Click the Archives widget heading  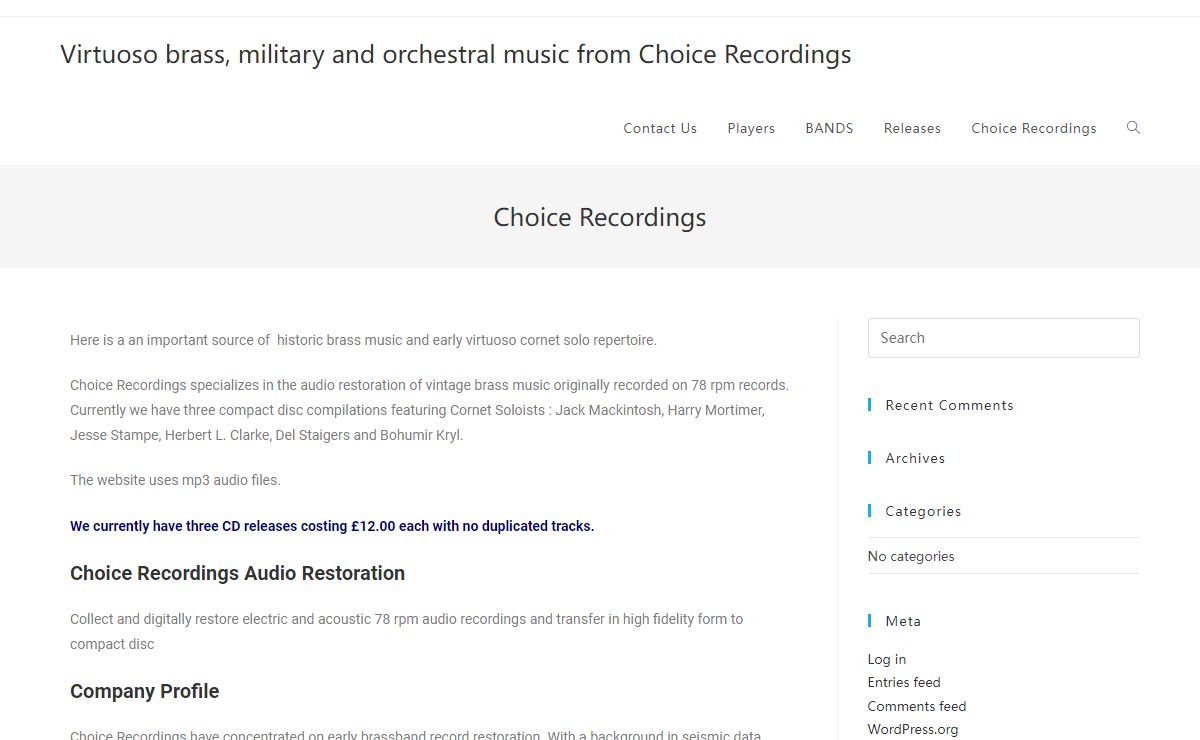point(915,458)
